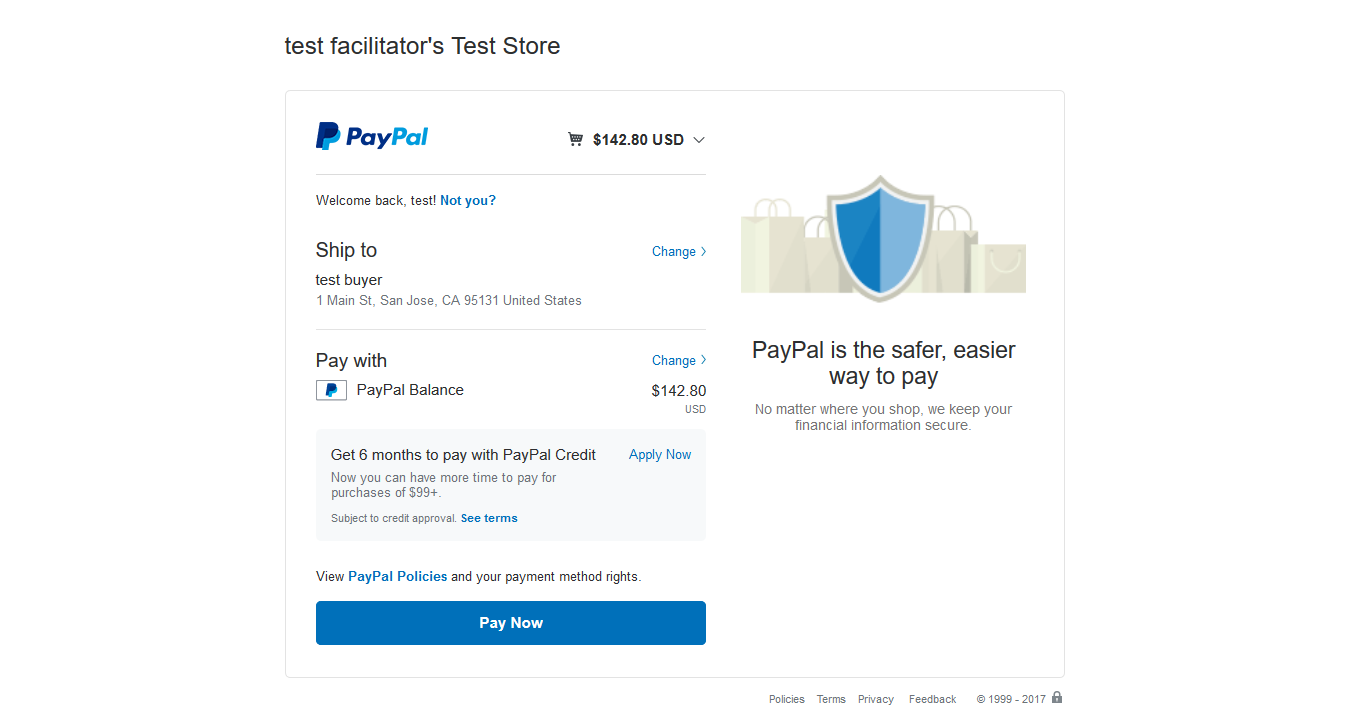The image size is (1349, 719).
Task: Open Change link for Ship to
Action: pos(679,251)
